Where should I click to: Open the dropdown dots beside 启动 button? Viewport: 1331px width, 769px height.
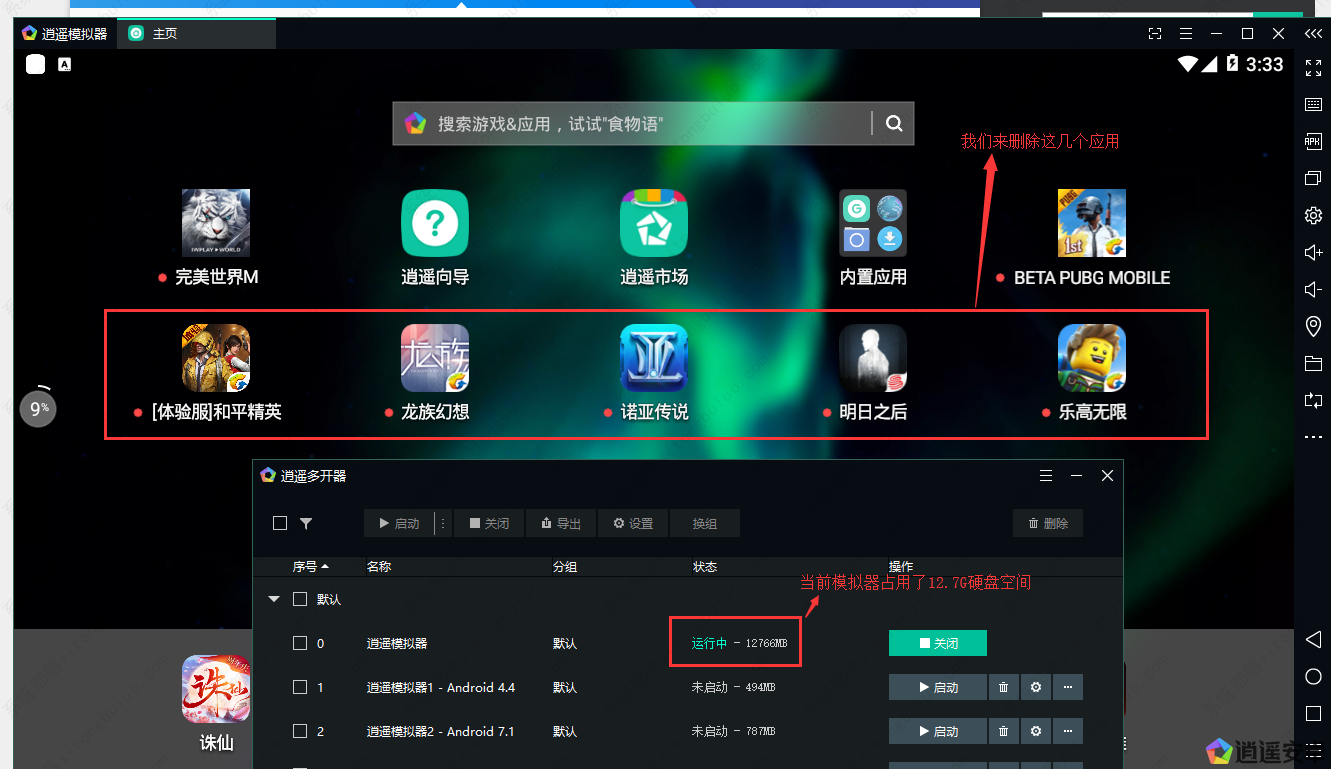[443, 523]
